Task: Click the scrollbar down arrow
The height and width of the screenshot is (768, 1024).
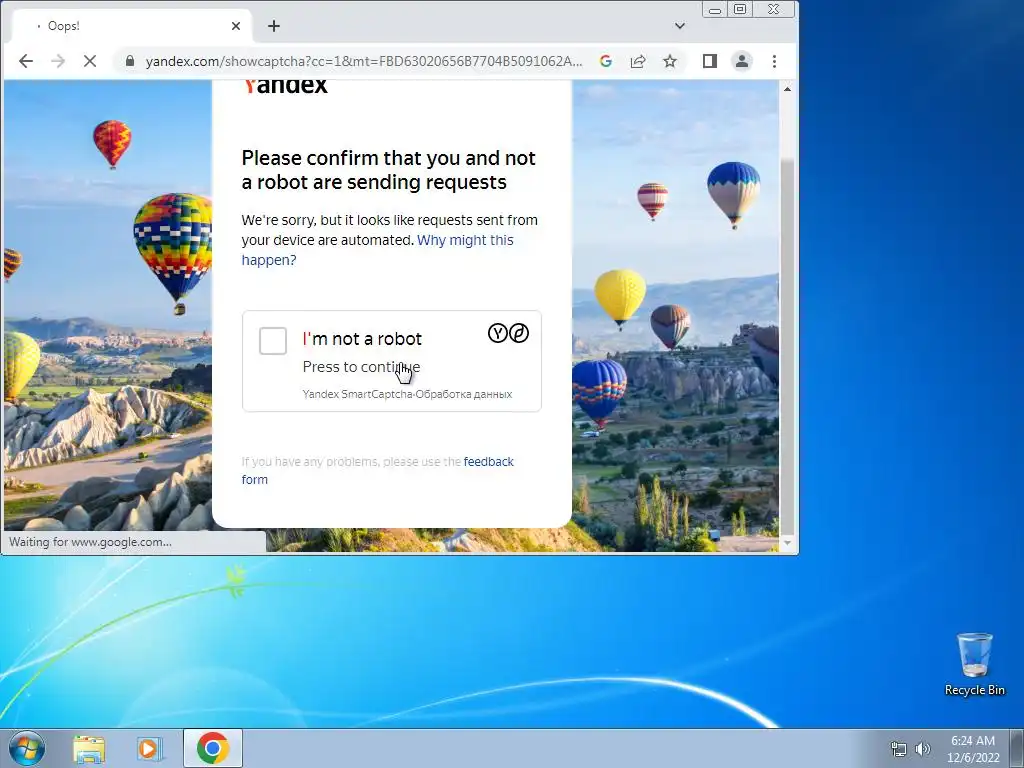Action: click(x=787, y=543)
